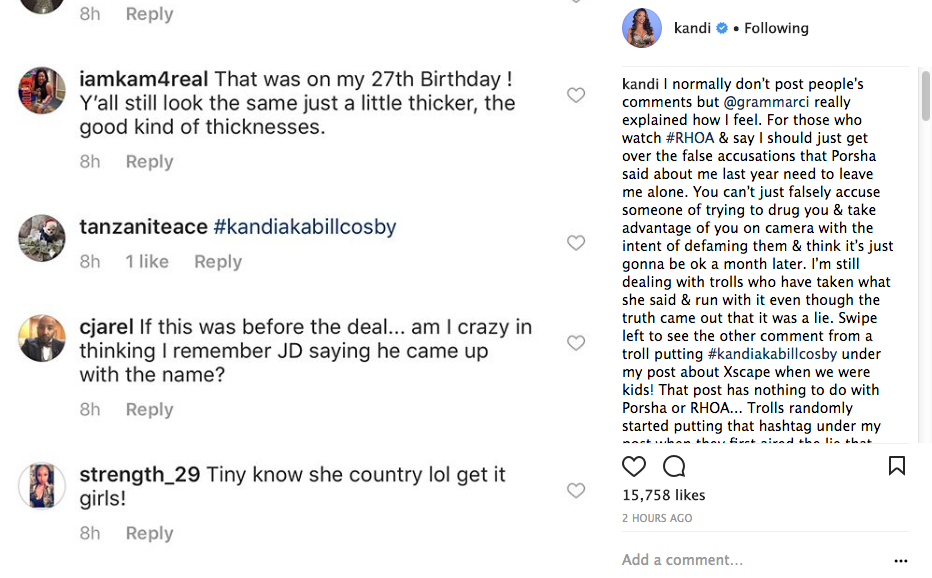View the 15,758 likes list

point(663,495)
